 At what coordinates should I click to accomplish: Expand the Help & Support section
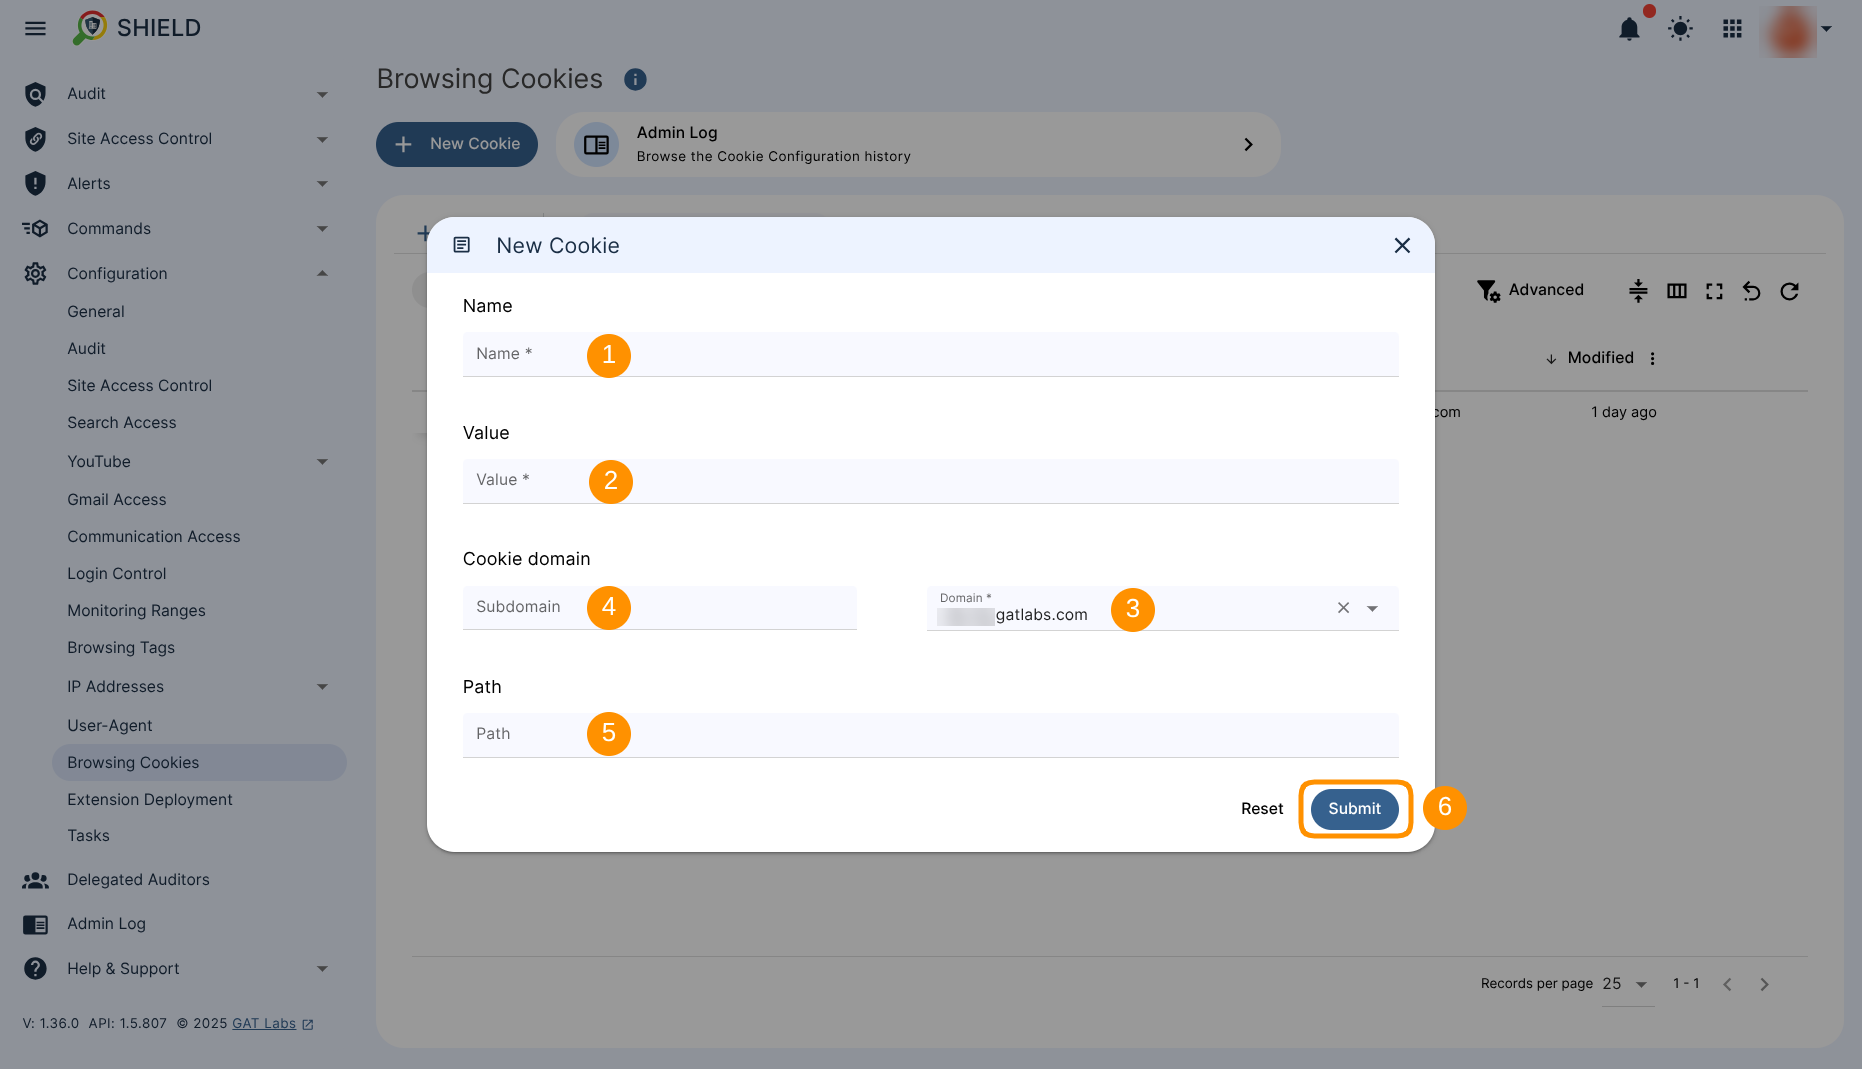tap(322, 969)
